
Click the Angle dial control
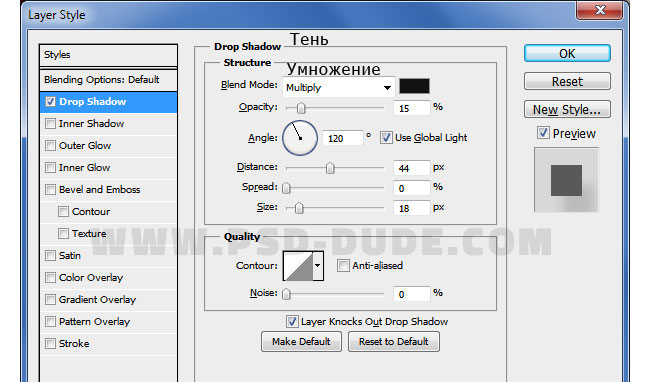click(300, 138)
